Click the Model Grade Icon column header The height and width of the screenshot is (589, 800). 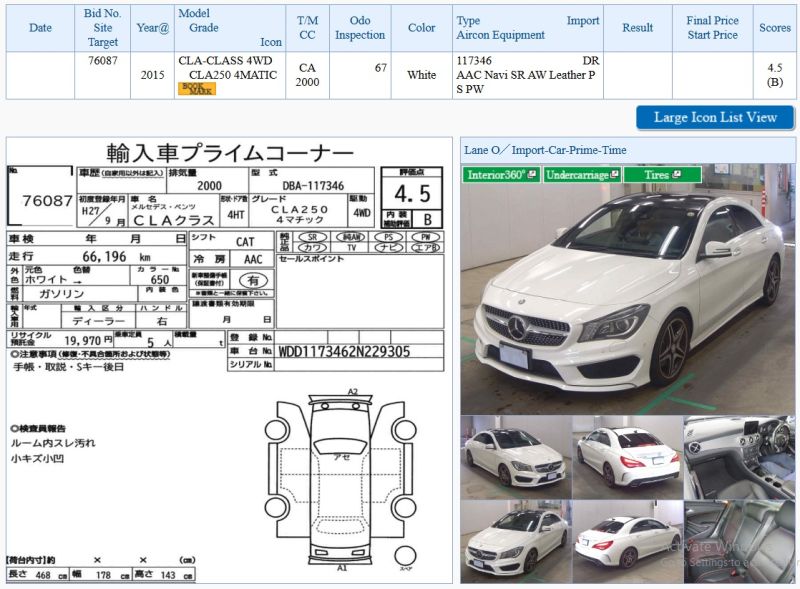pos(230,28)
